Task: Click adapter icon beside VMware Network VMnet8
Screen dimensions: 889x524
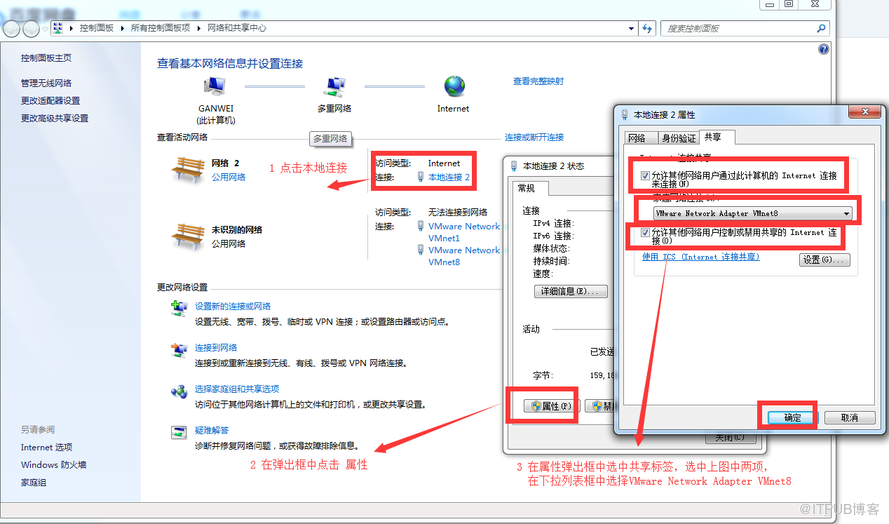Action: pyautogui.click(x=421, y=250)
